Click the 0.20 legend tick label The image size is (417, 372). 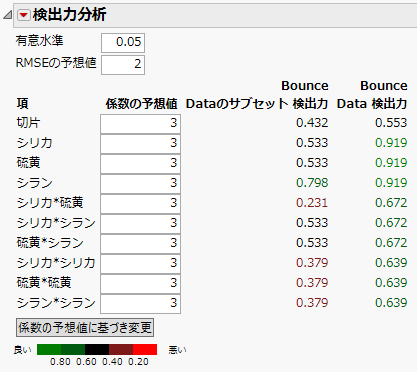coord(138,362)
